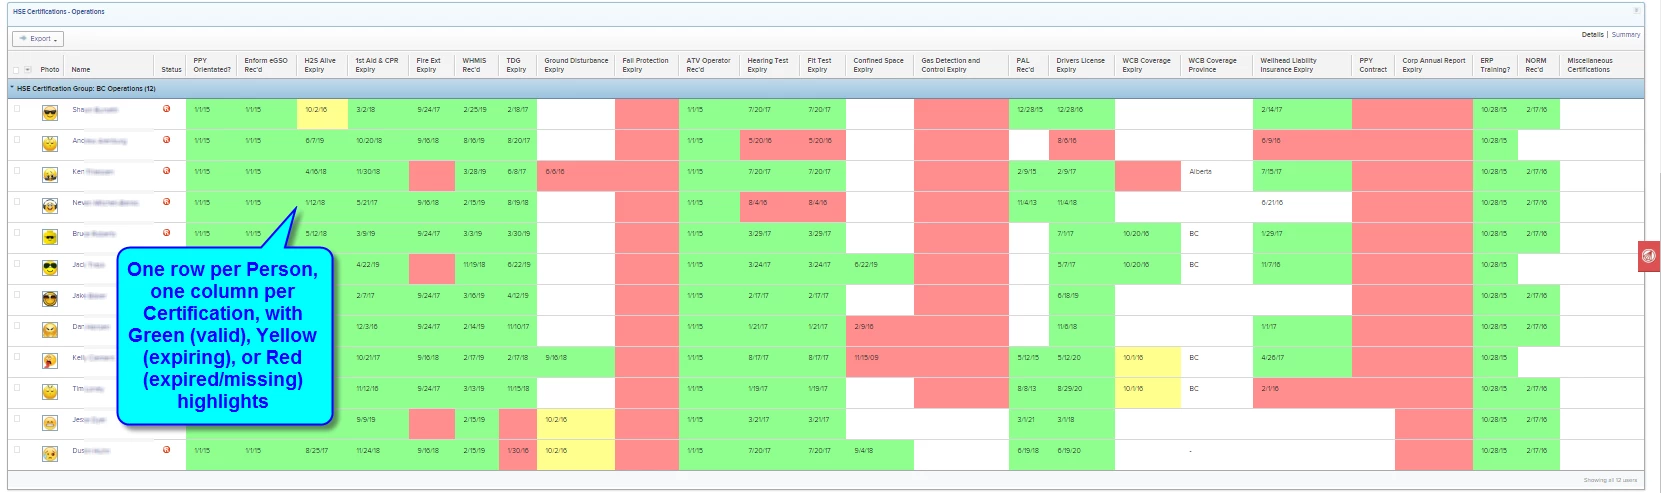Tick the select-all header checkbox
The image size is (1661, 493).
(x=16, y=70)
